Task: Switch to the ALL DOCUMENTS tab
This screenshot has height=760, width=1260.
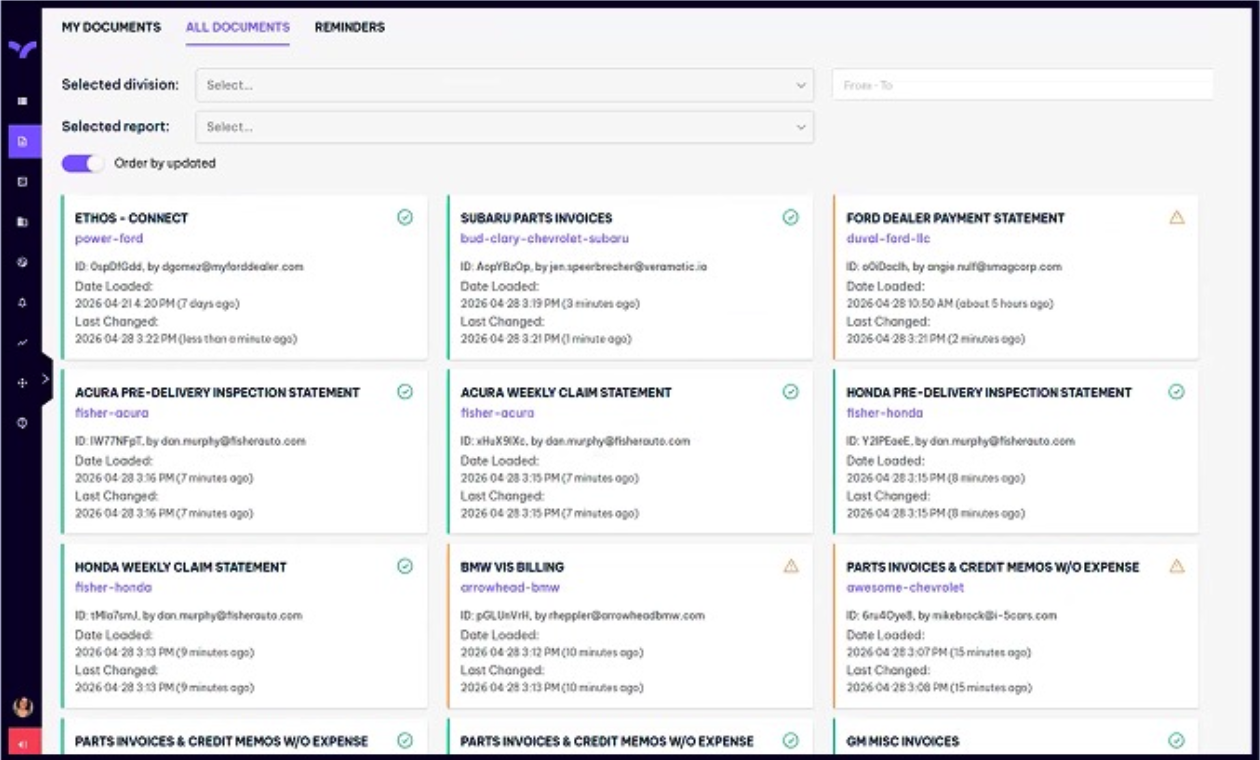Action: tap(238, 27)
